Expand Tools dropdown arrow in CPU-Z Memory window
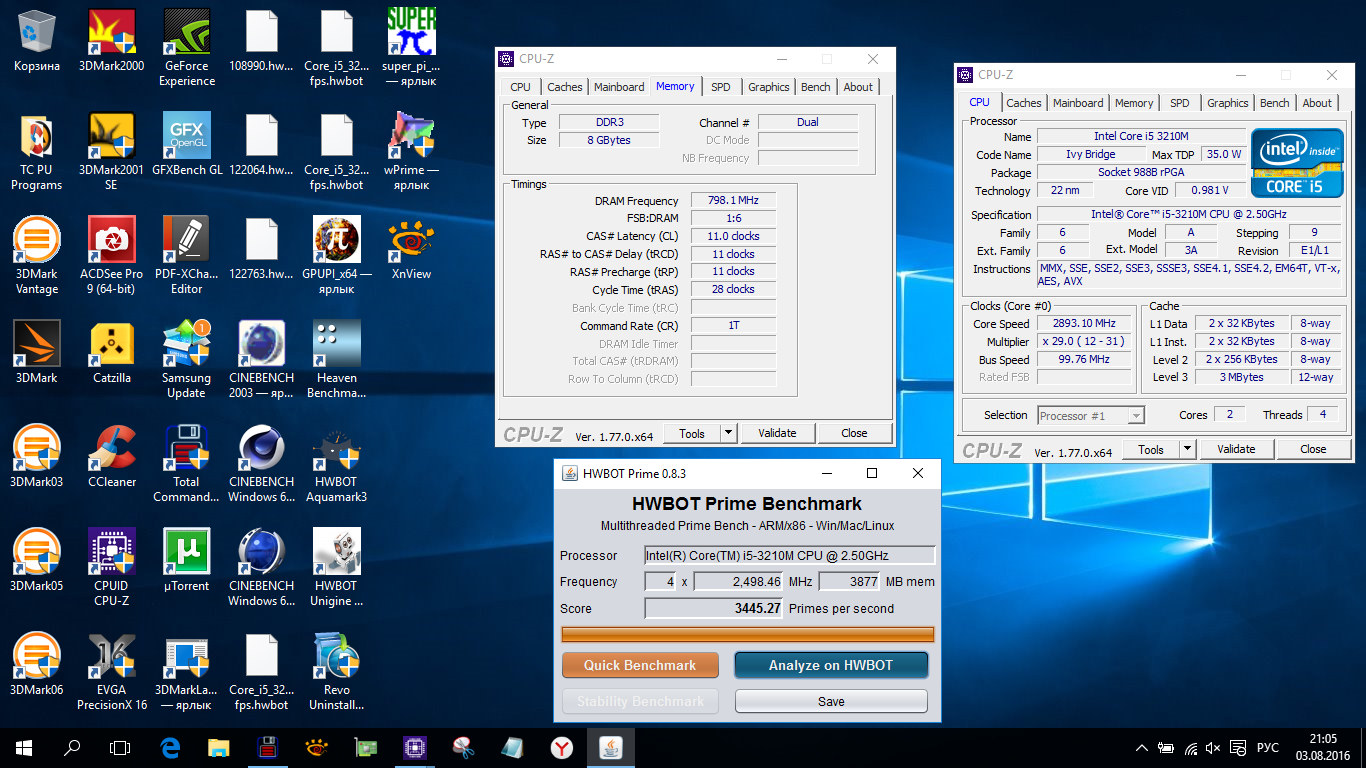 729,433
